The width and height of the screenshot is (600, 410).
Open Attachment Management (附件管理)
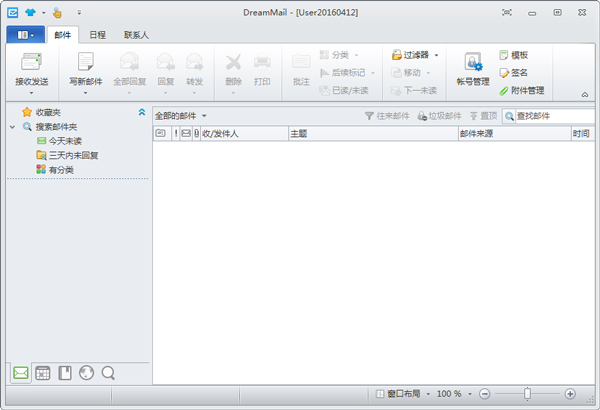[522, 91]
